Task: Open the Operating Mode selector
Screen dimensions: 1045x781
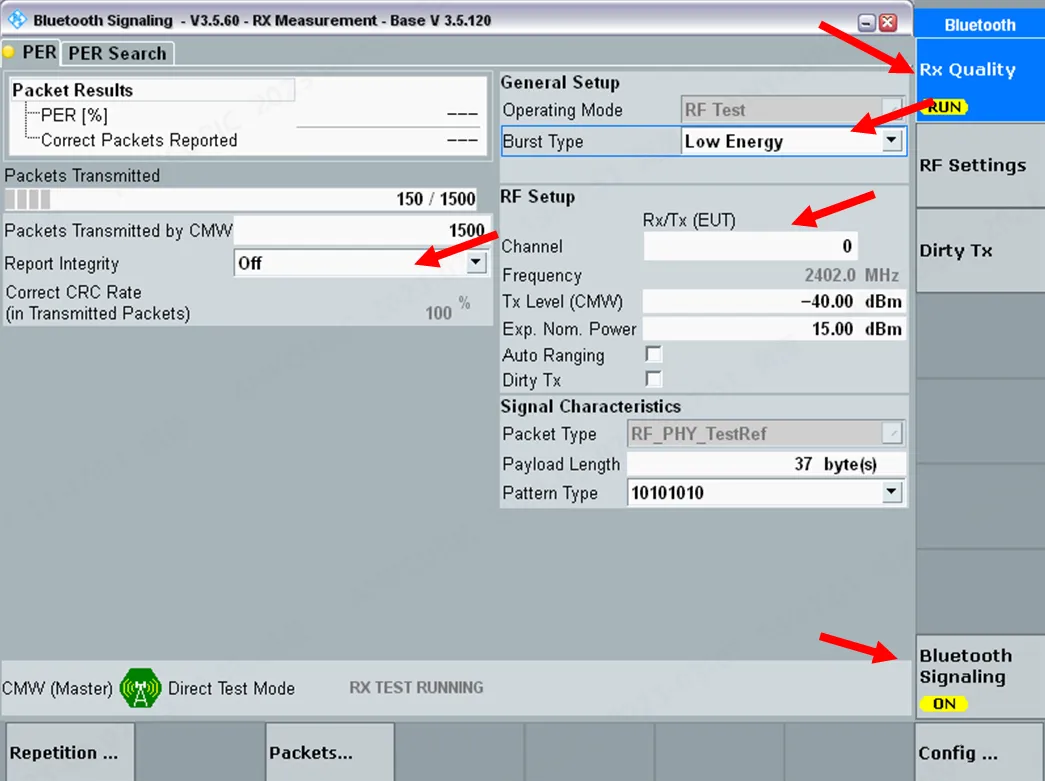Action: 789,110
